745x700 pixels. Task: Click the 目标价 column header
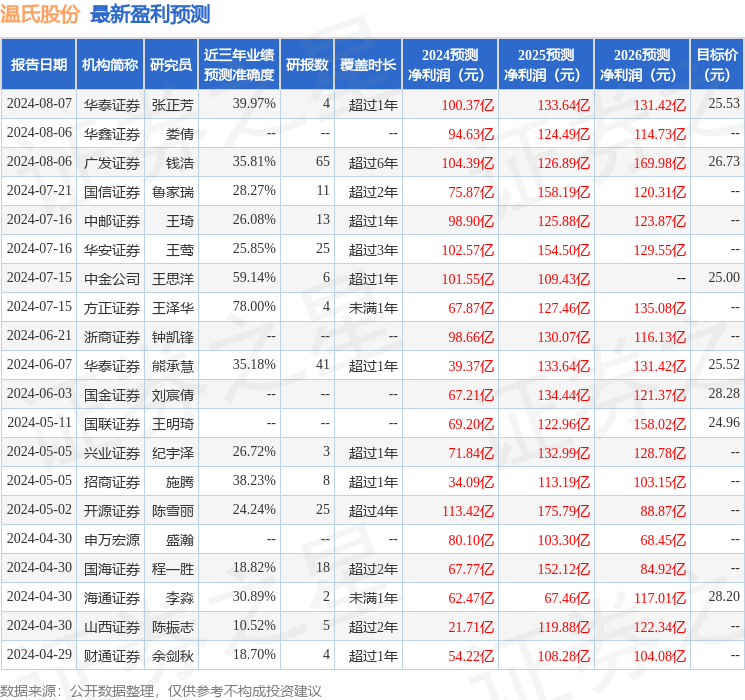click(717, 65)
